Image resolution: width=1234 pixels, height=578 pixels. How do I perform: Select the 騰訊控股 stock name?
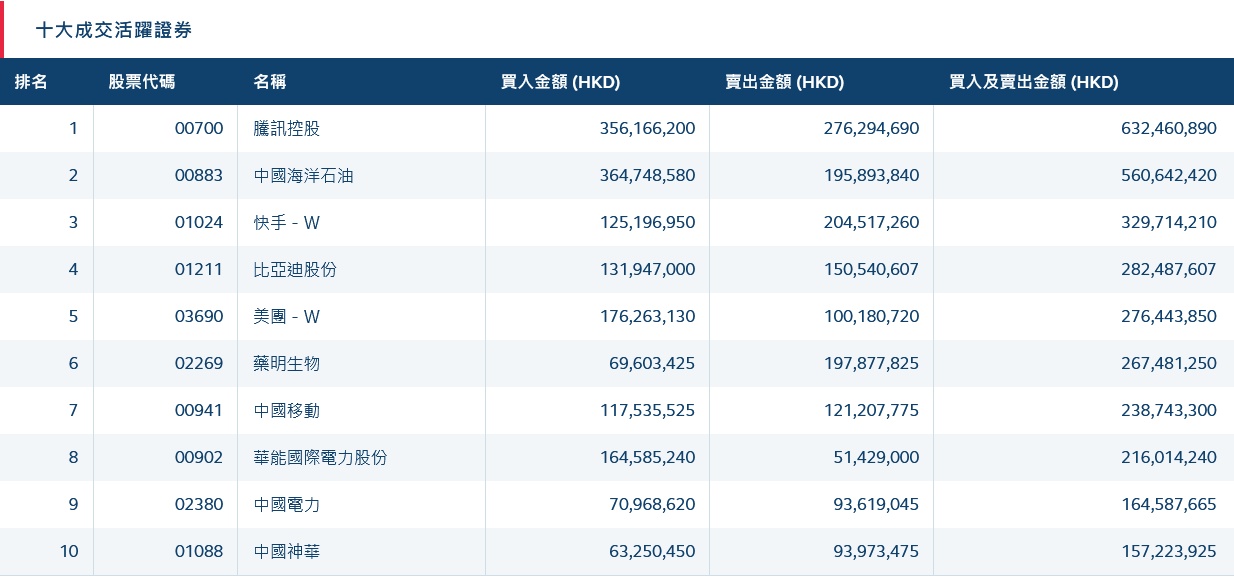(x=287, y=128)
